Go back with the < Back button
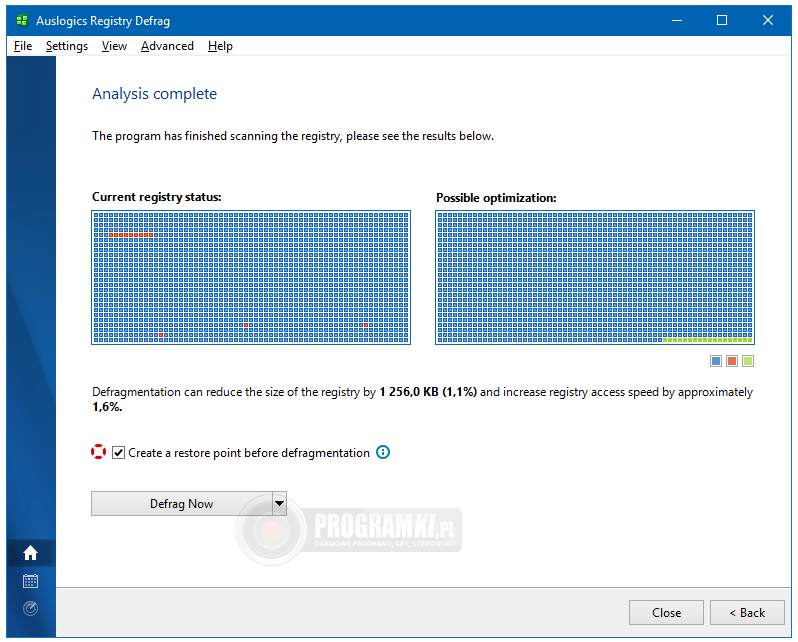Image resolution: width=798 pixels, height=642 pixels. pos(747,612)
